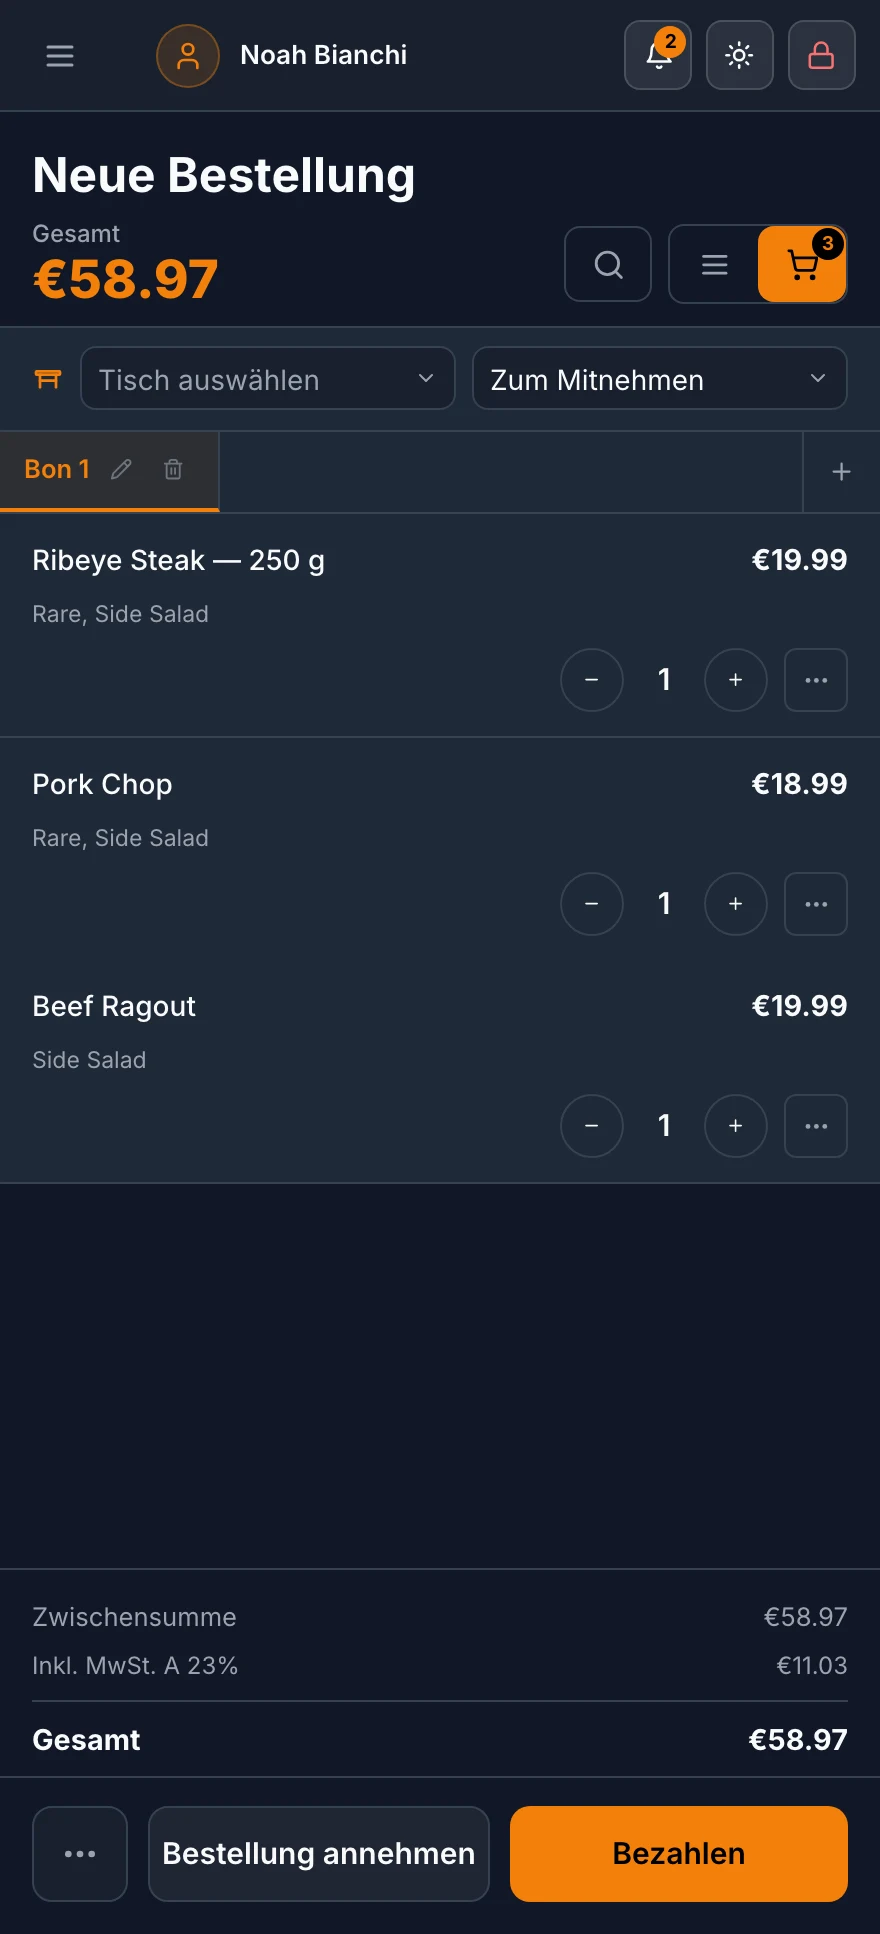Lock the screen with padlock icon
The image size is (880, 1934).
tap(822, 55)
